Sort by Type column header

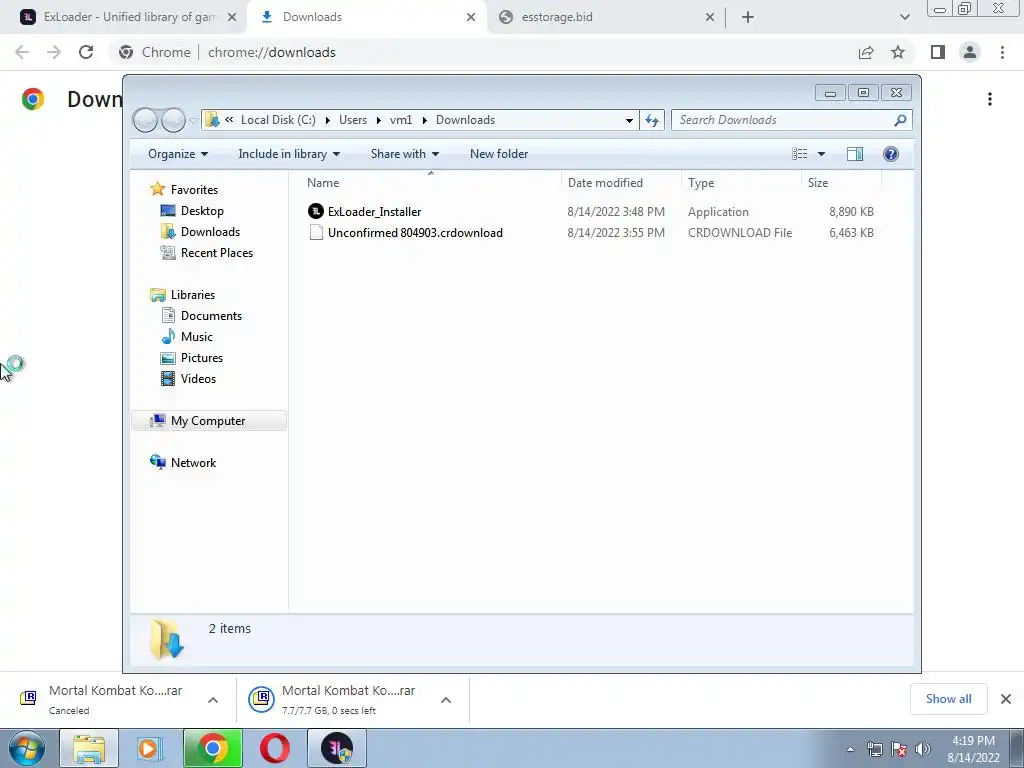pos(741,183)
